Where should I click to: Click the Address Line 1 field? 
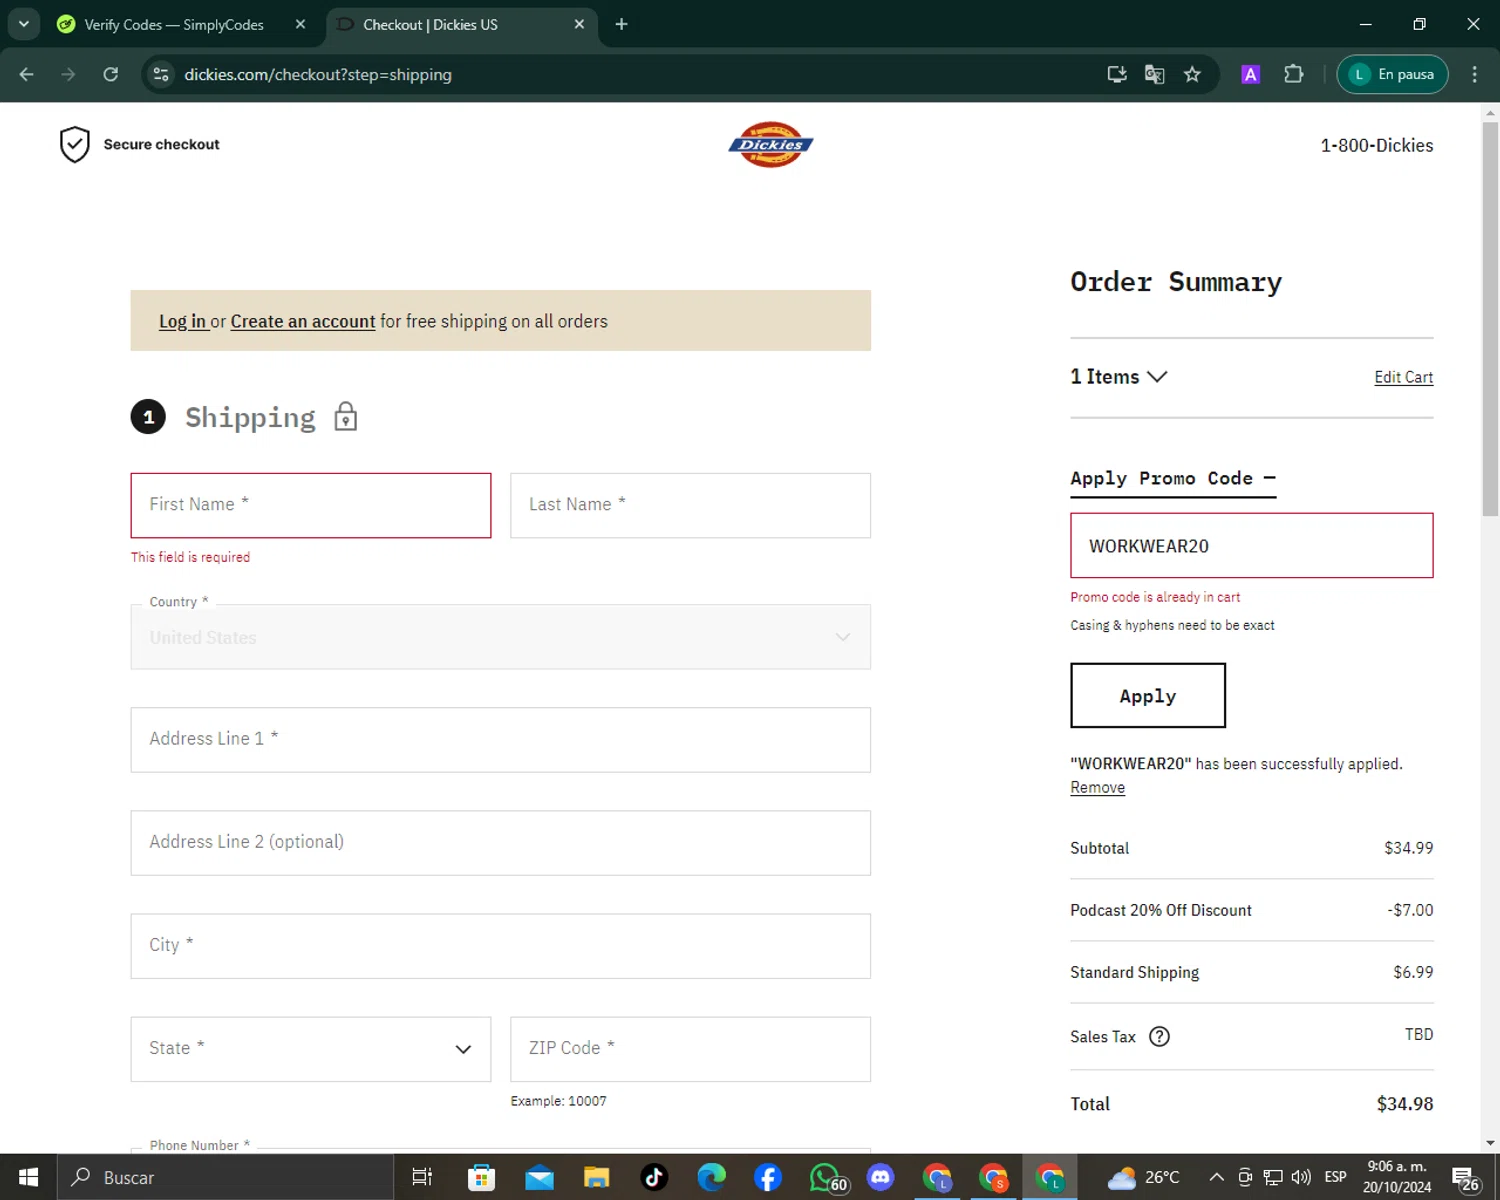pos(500,740)
